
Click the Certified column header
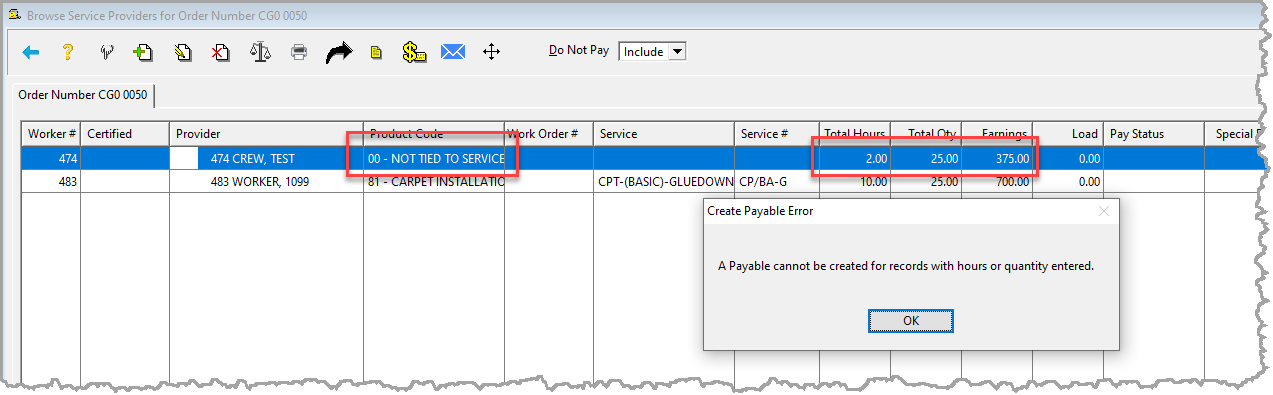point(125,134)
